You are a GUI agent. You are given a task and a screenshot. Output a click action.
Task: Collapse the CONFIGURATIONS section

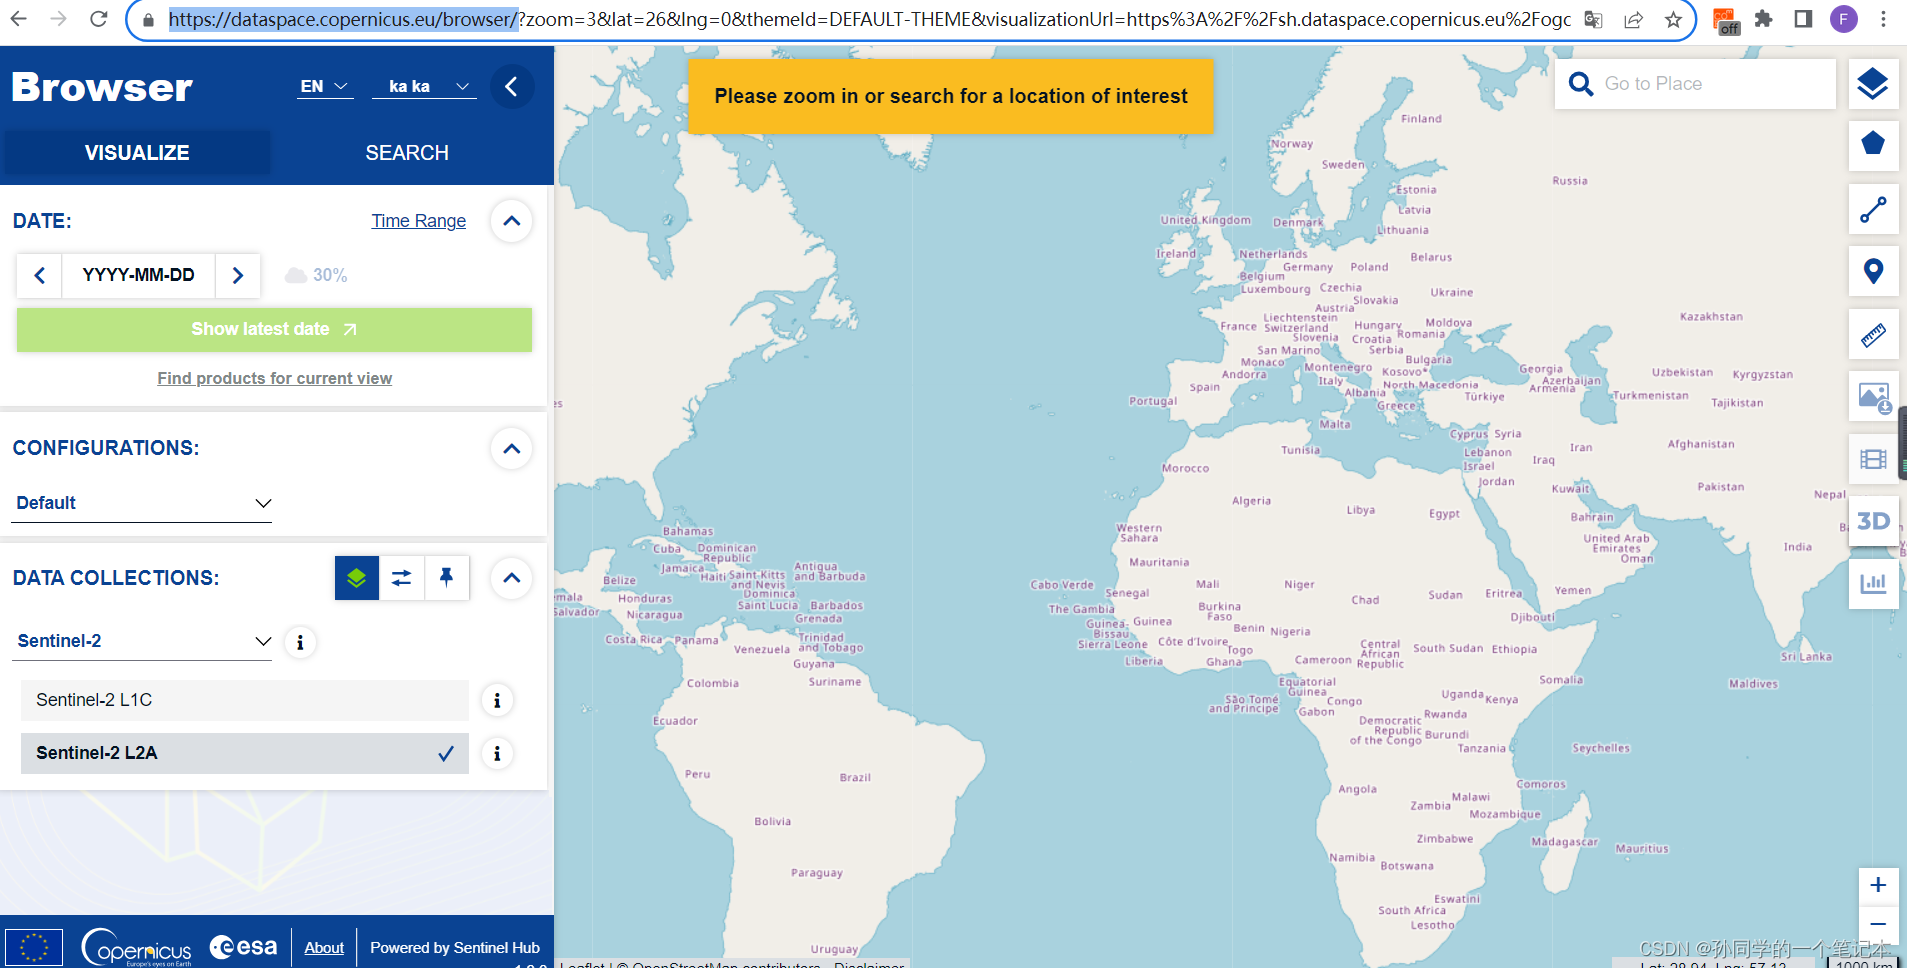click(511, 449)
